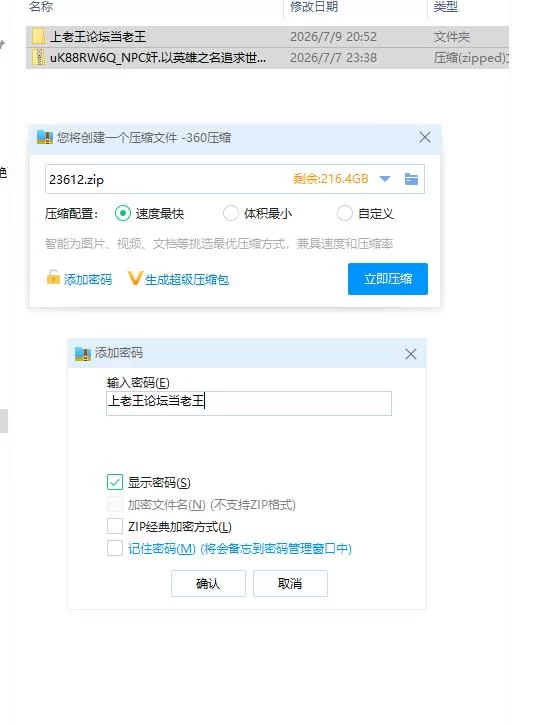543x725 pixels.
Task: Click the zip file icon of uK88RW6Q_NPC奸
Action: pos(38,57)
